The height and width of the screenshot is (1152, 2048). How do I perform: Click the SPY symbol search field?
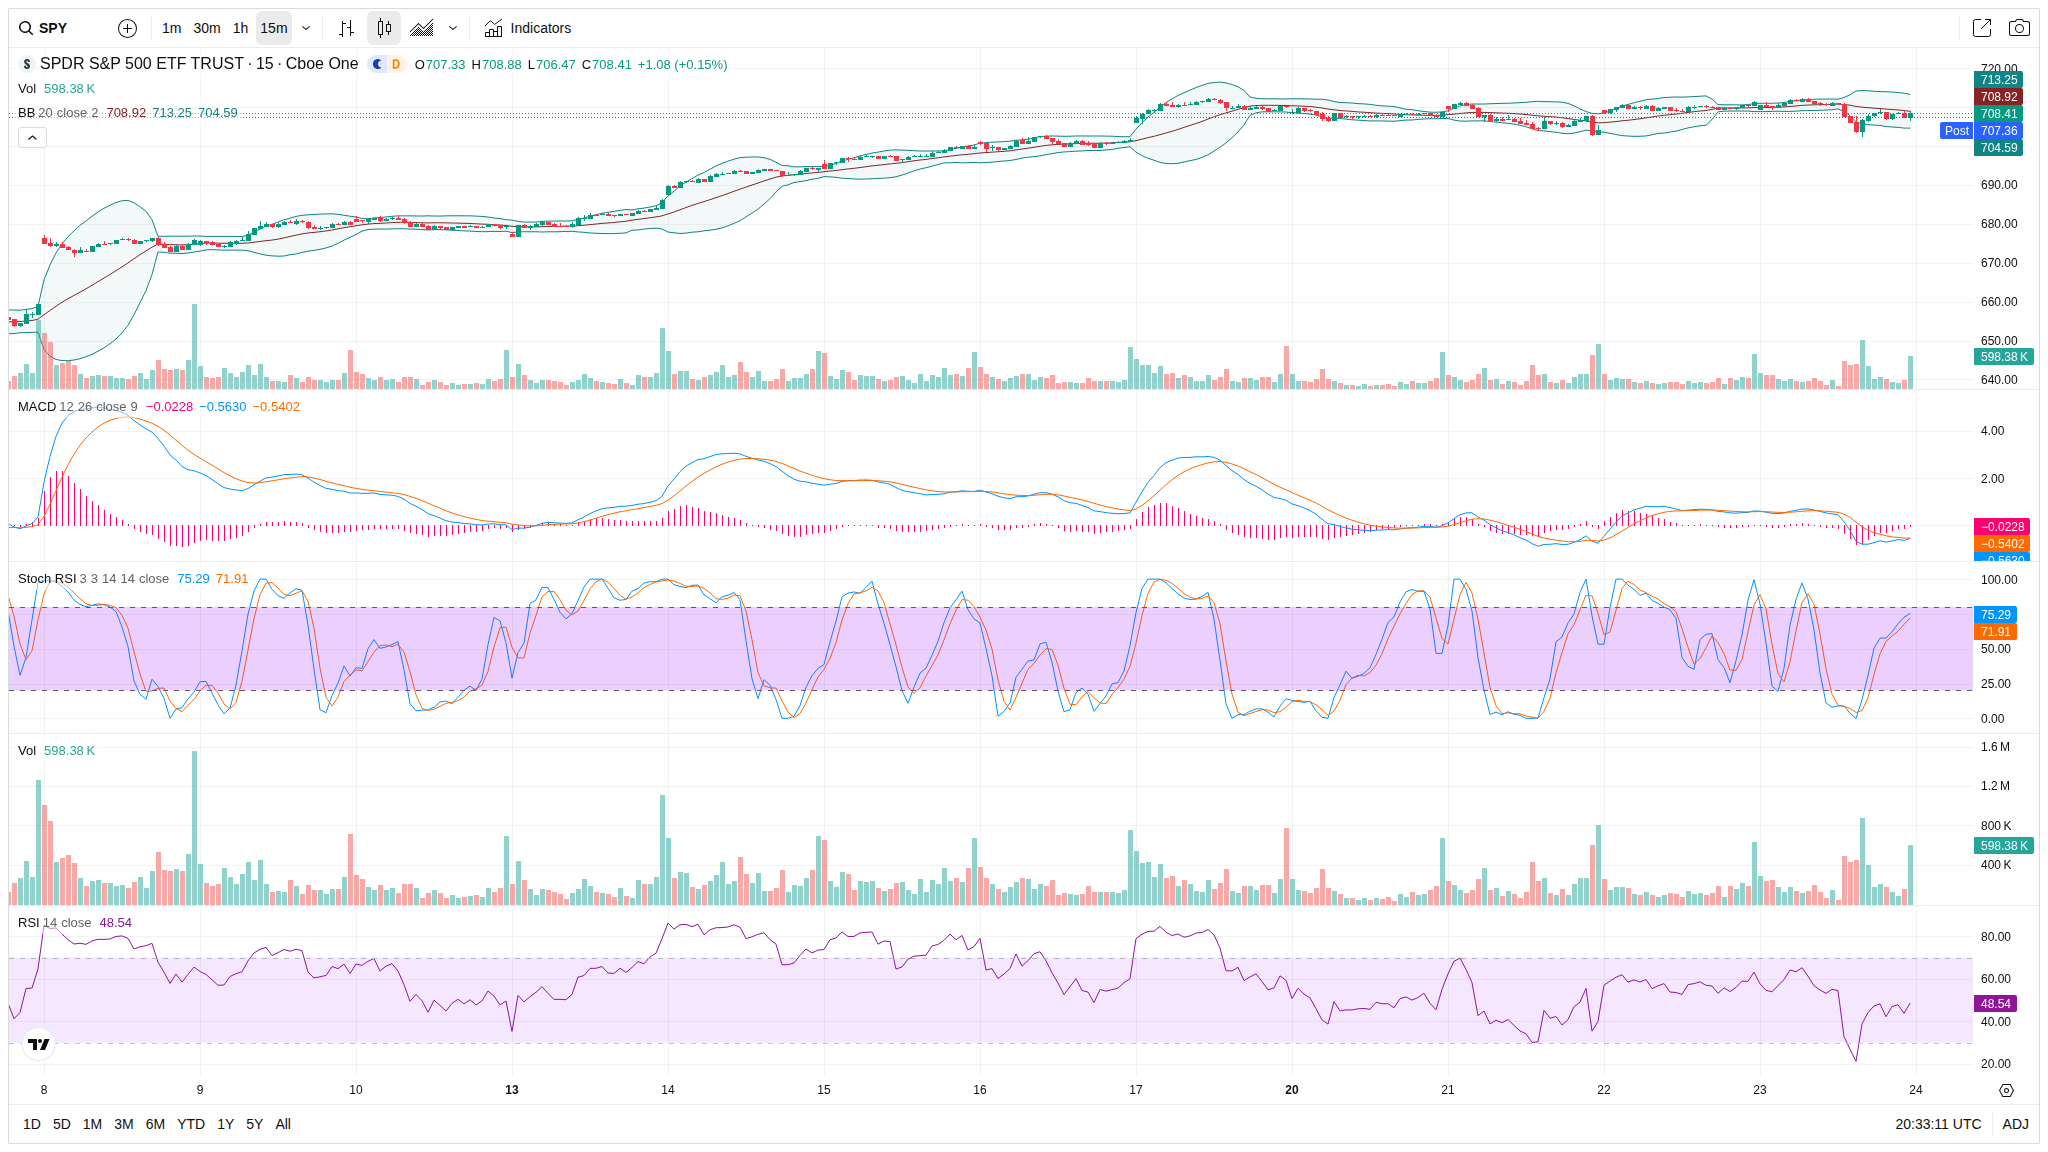[54, 28]
